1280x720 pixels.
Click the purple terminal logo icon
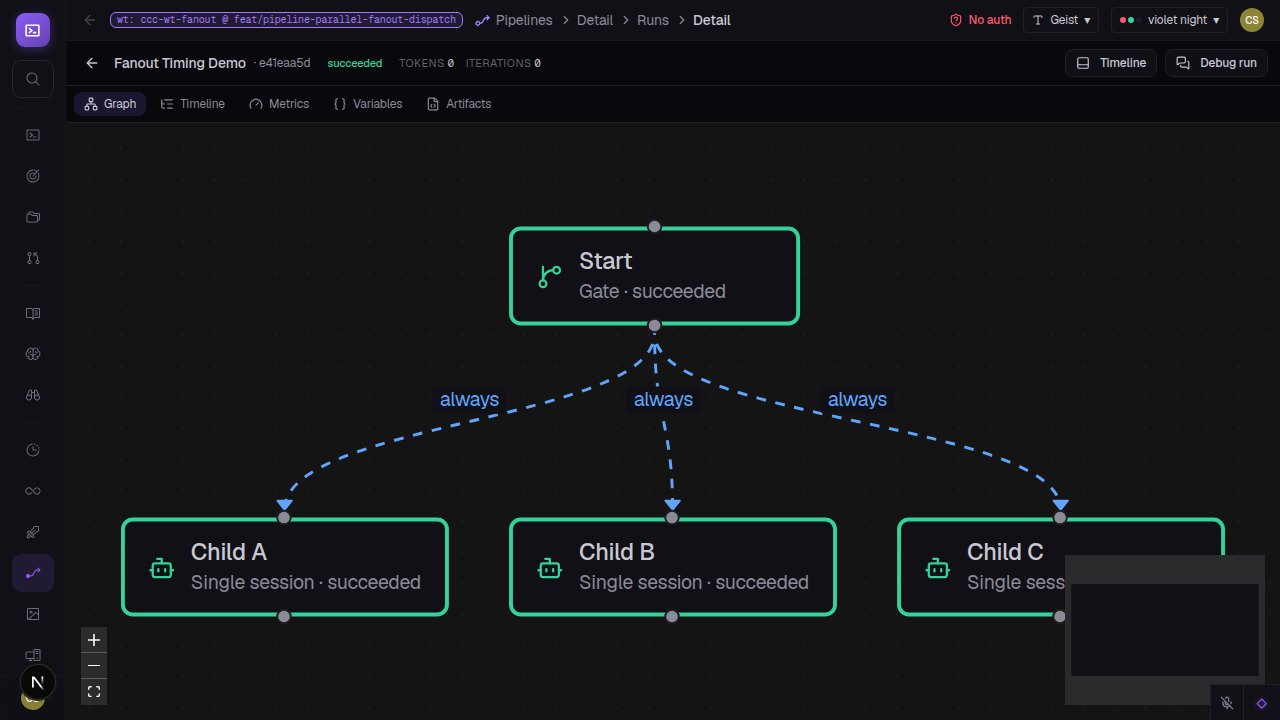point(33,30)
